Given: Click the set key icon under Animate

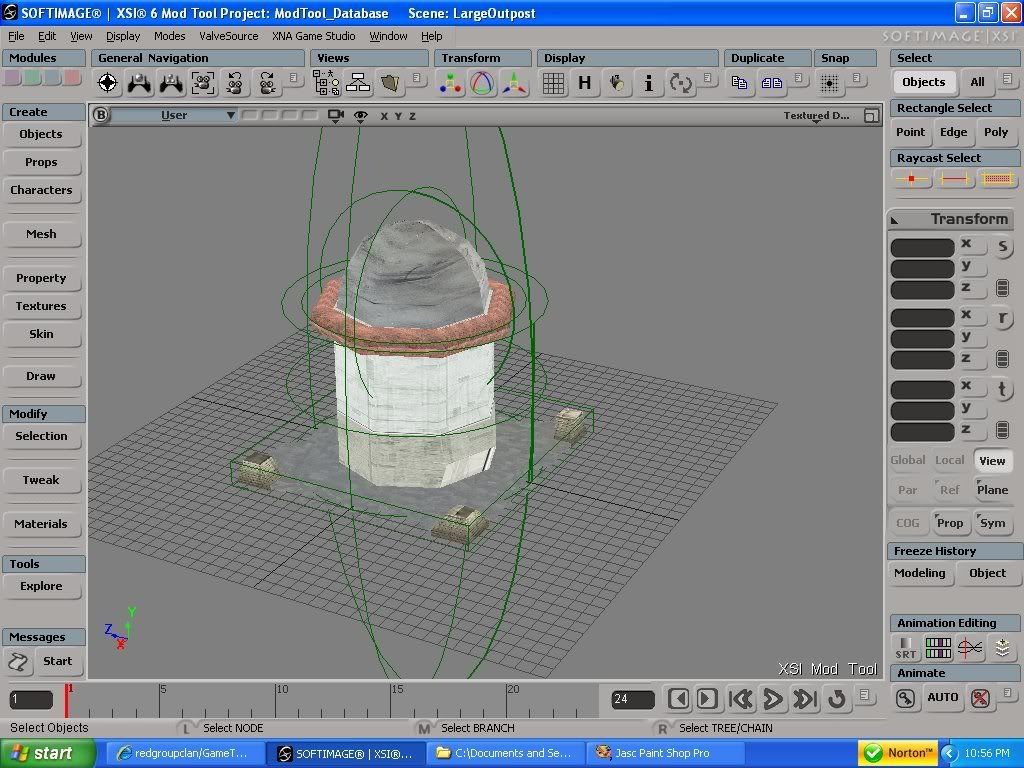Looking at the screenshot, I should [905, 698].
